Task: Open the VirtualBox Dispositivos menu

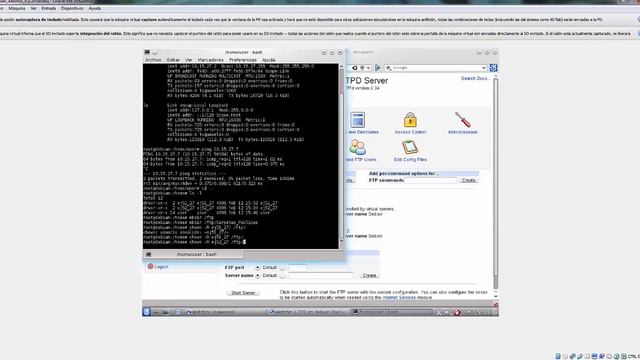Action: (x=72, y=8)
